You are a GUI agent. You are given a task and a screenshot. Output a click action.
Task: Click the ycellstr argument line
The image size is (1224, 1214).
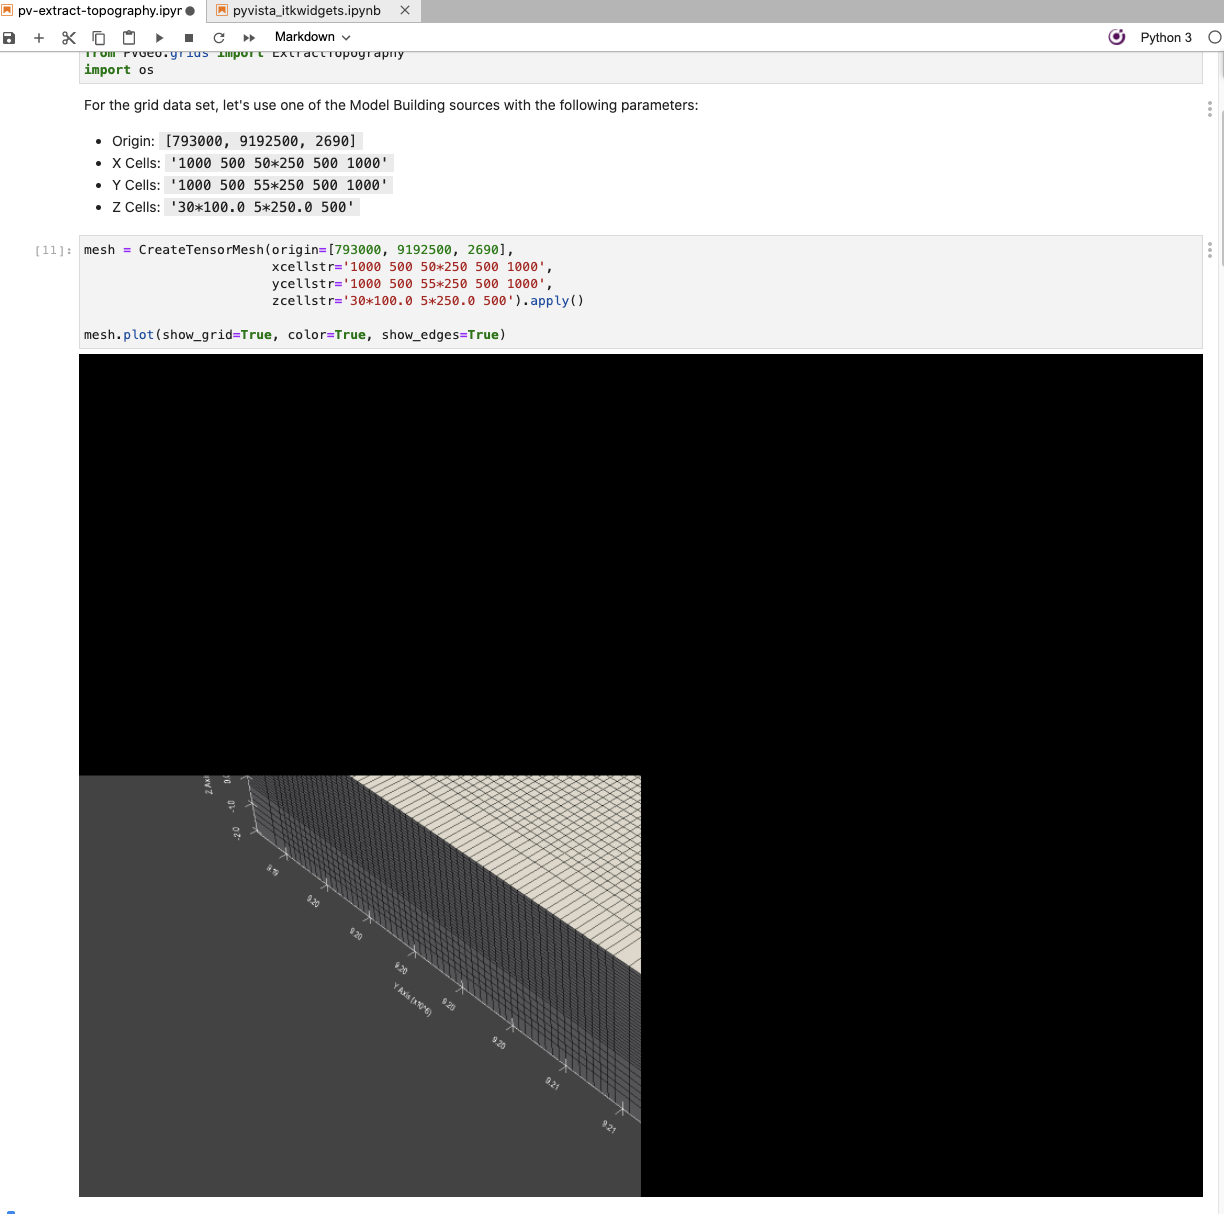click(x=412, y=284)
